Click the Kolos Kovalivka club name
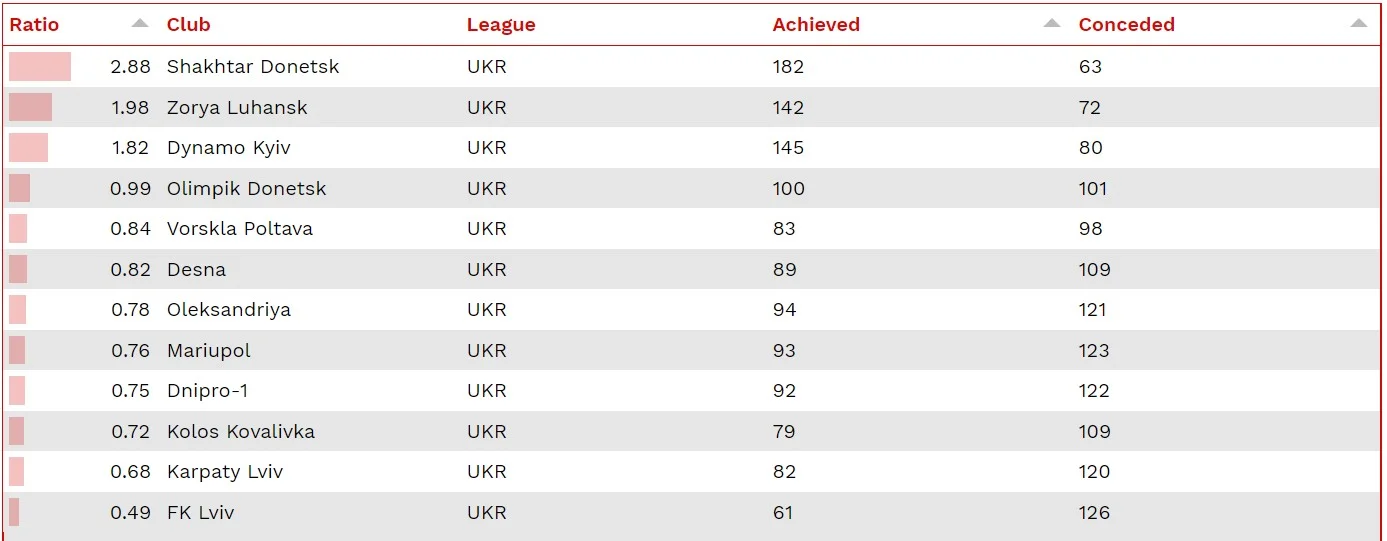 point(241,432)
